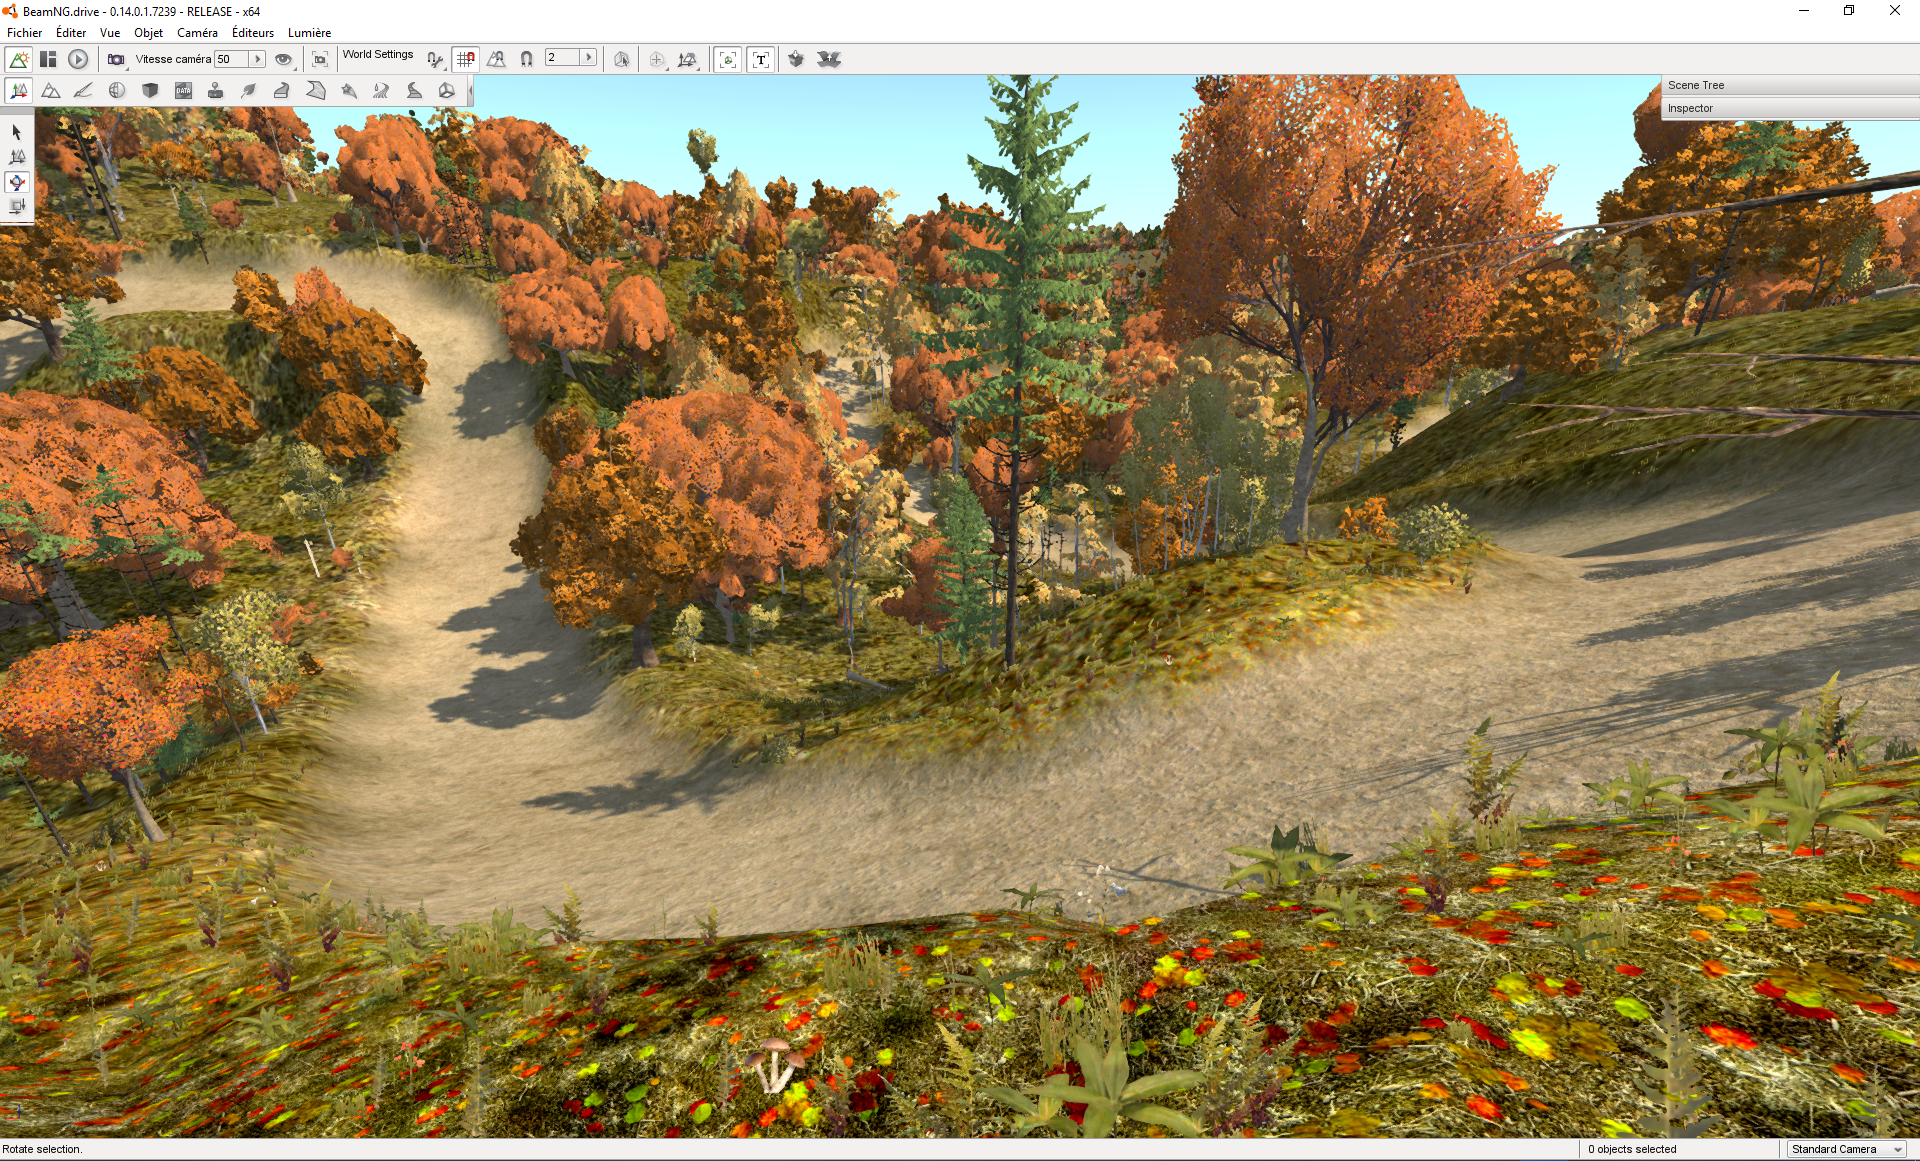Click the '0 objects selected' status text
Screen dimensions: 1920x1161
click(1632, 1149)
